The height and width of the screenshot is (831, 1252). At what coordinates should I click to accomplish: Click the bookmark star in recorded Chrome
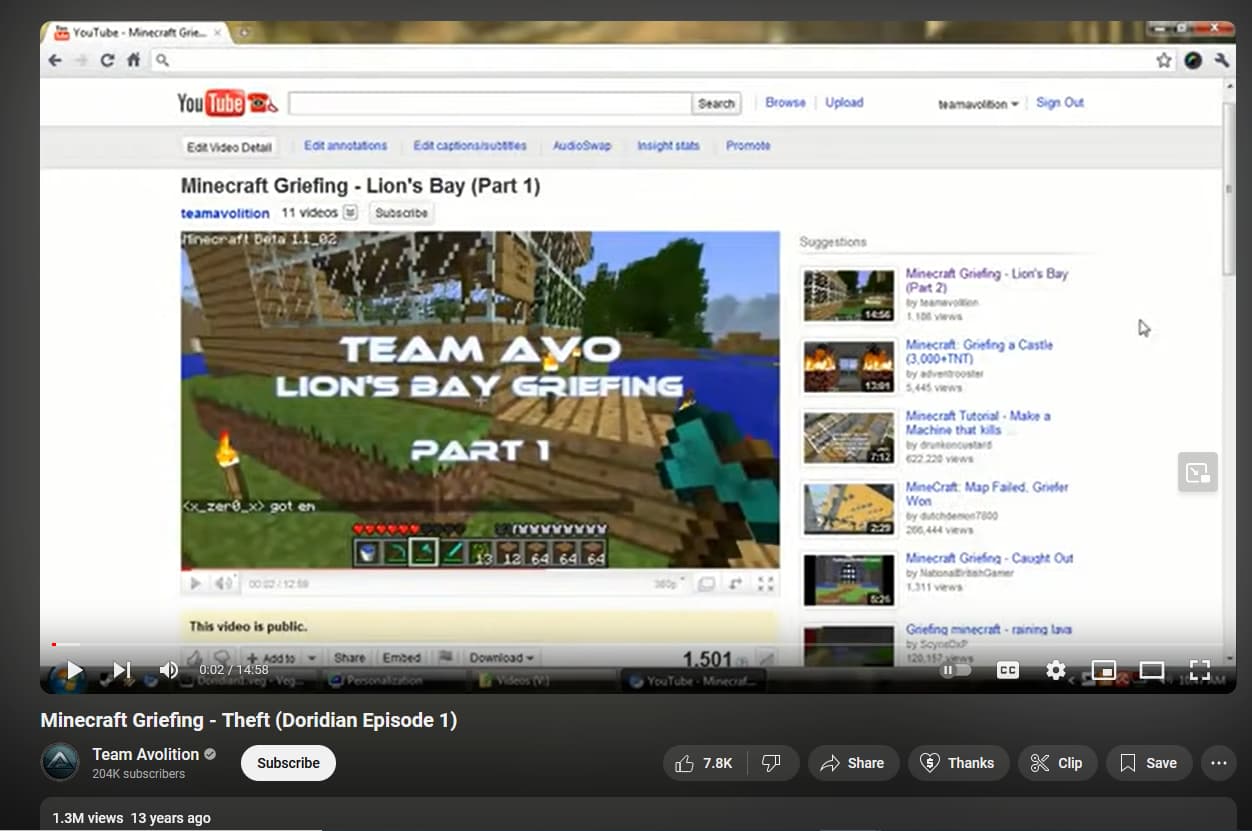pyautogui.click(x=1164, y=60)
